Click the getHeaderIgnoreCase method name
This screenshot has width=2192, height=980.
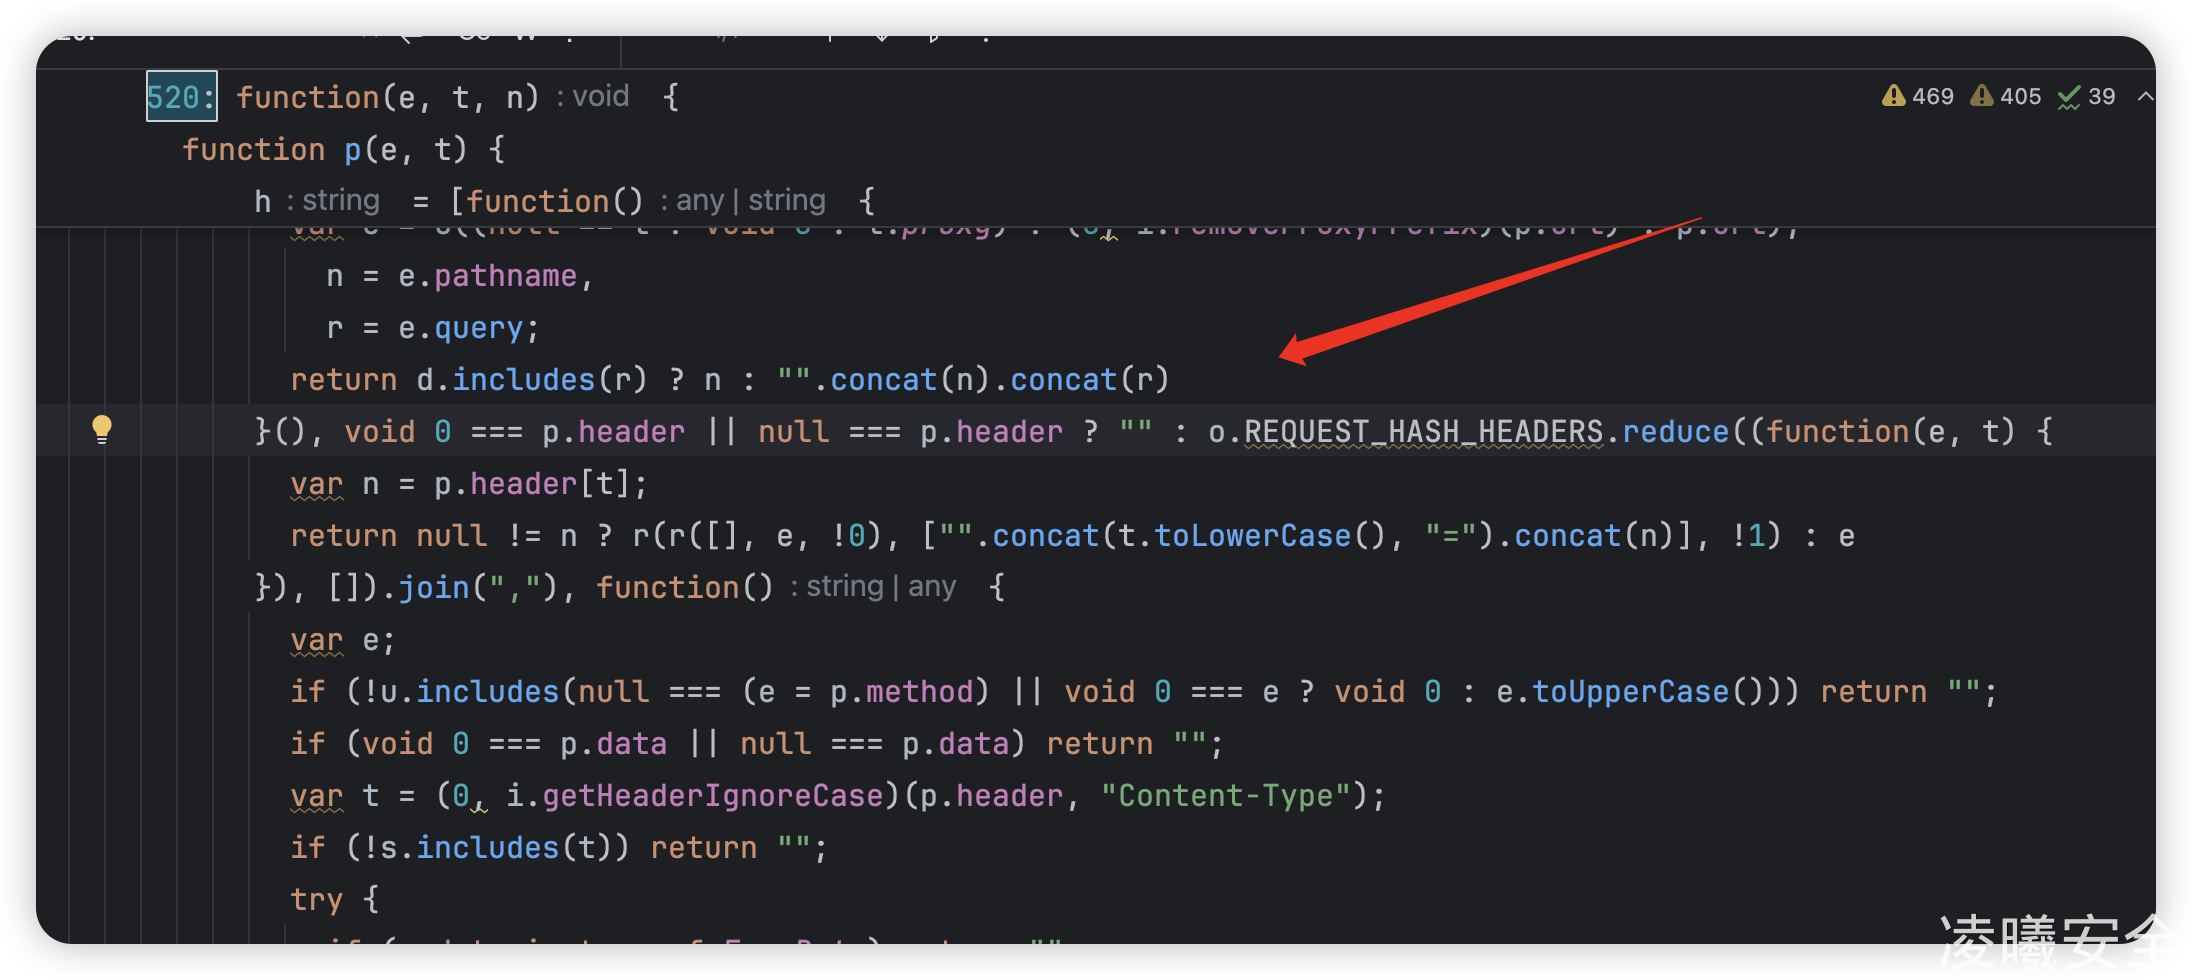(x=712, y=795)
